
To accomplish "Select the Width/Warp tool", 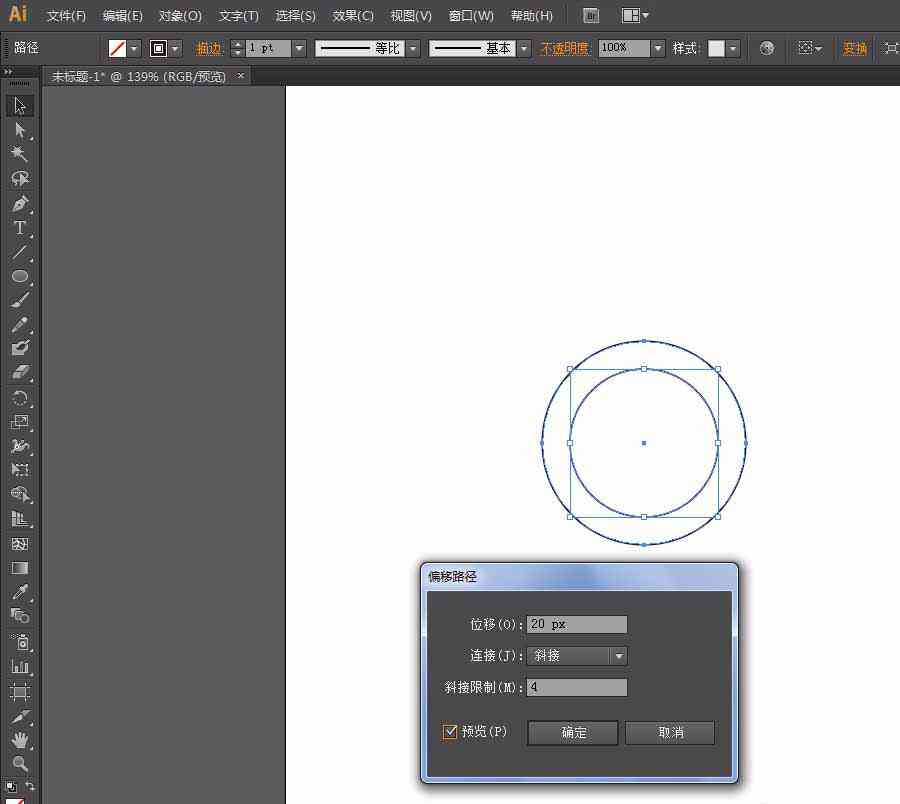I will (x=20, y=446).
